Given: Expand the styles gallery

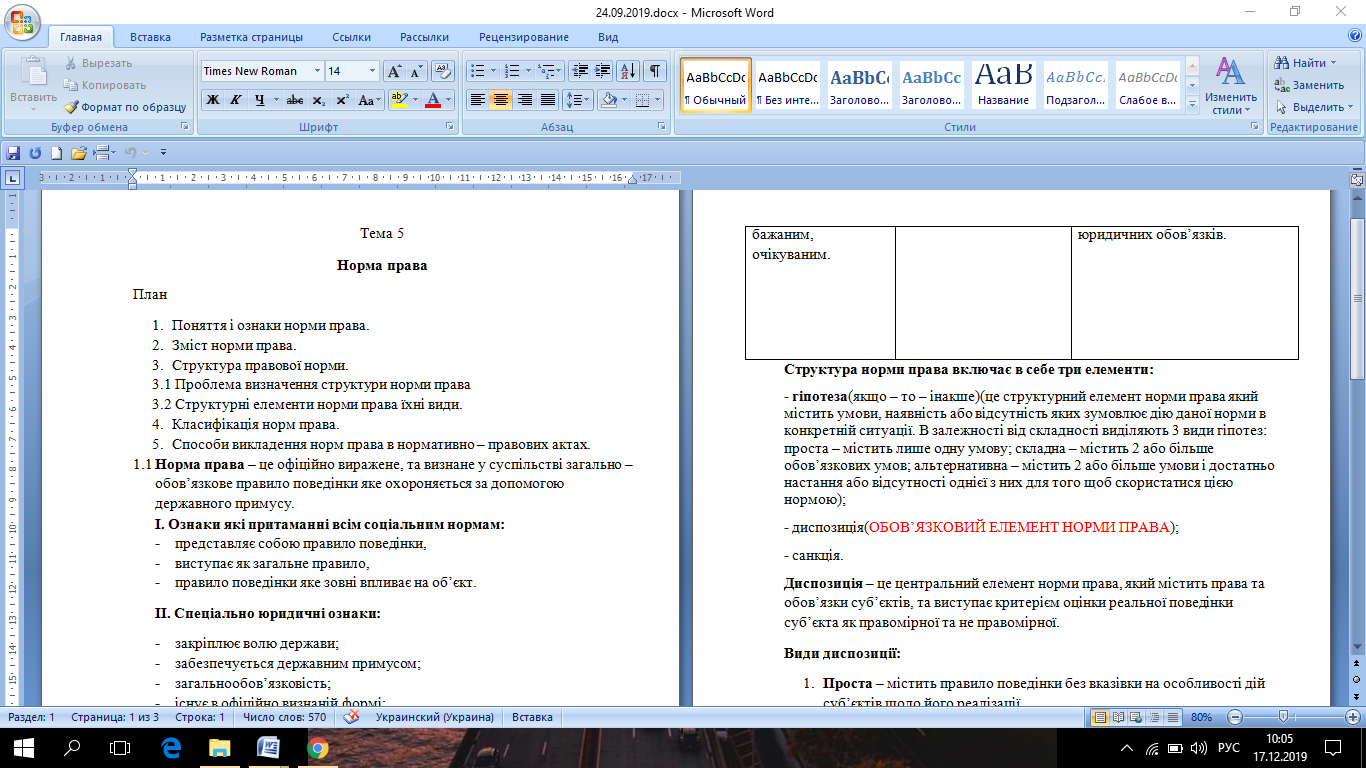Looking at the screenshot, I should coord(1192,105).
